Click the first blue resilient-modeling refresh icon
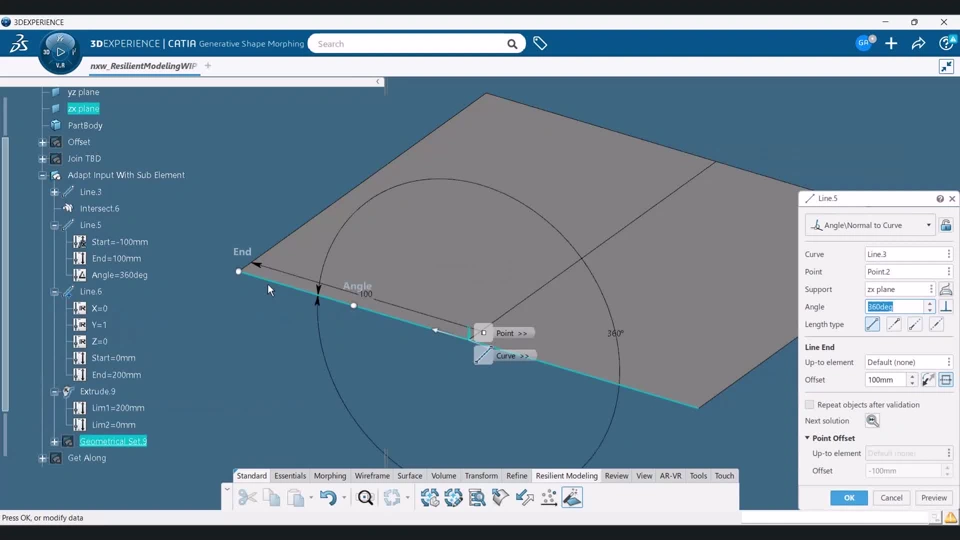 click(430, 497)
